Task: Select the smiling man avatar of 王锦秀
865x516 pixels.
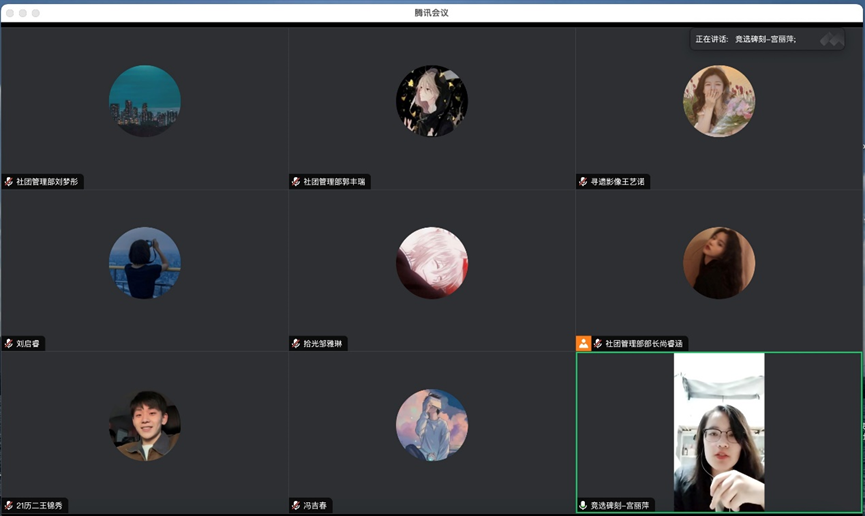Action: pos(145,425)
